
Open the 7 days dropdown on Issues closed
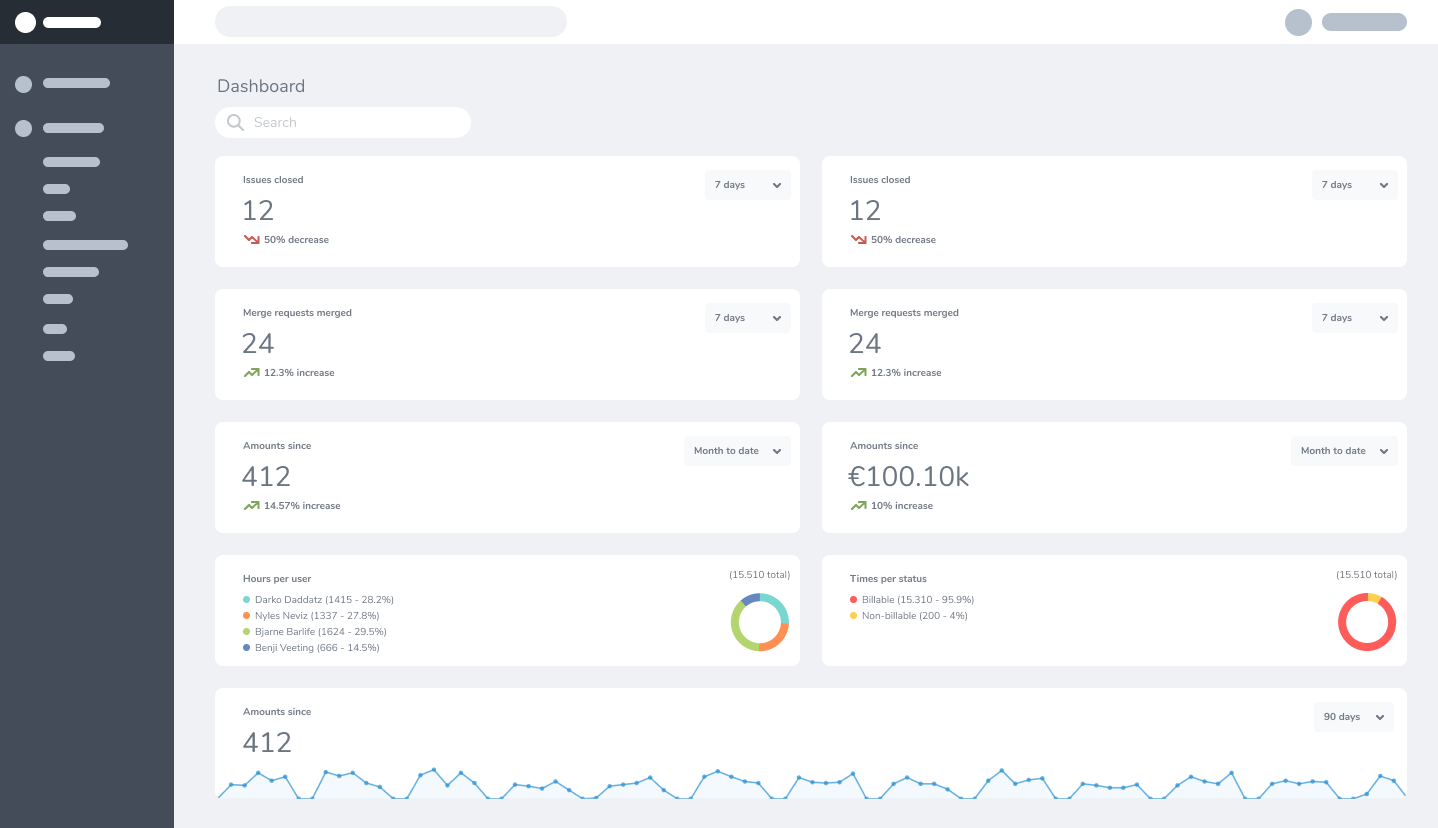(x=747, y=184)
